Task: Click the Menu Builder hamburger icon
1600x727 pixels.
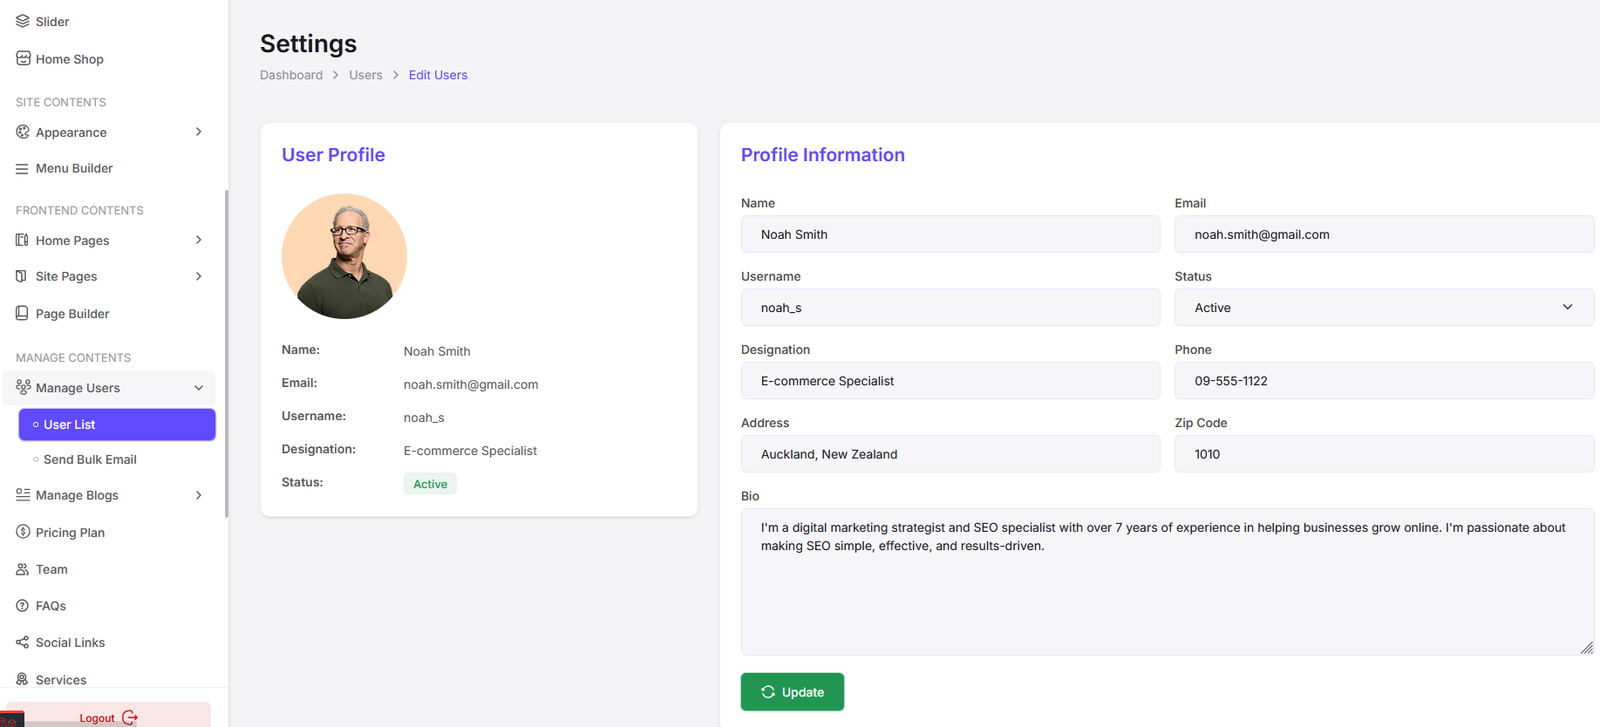Action: click(x=22, y=169)
